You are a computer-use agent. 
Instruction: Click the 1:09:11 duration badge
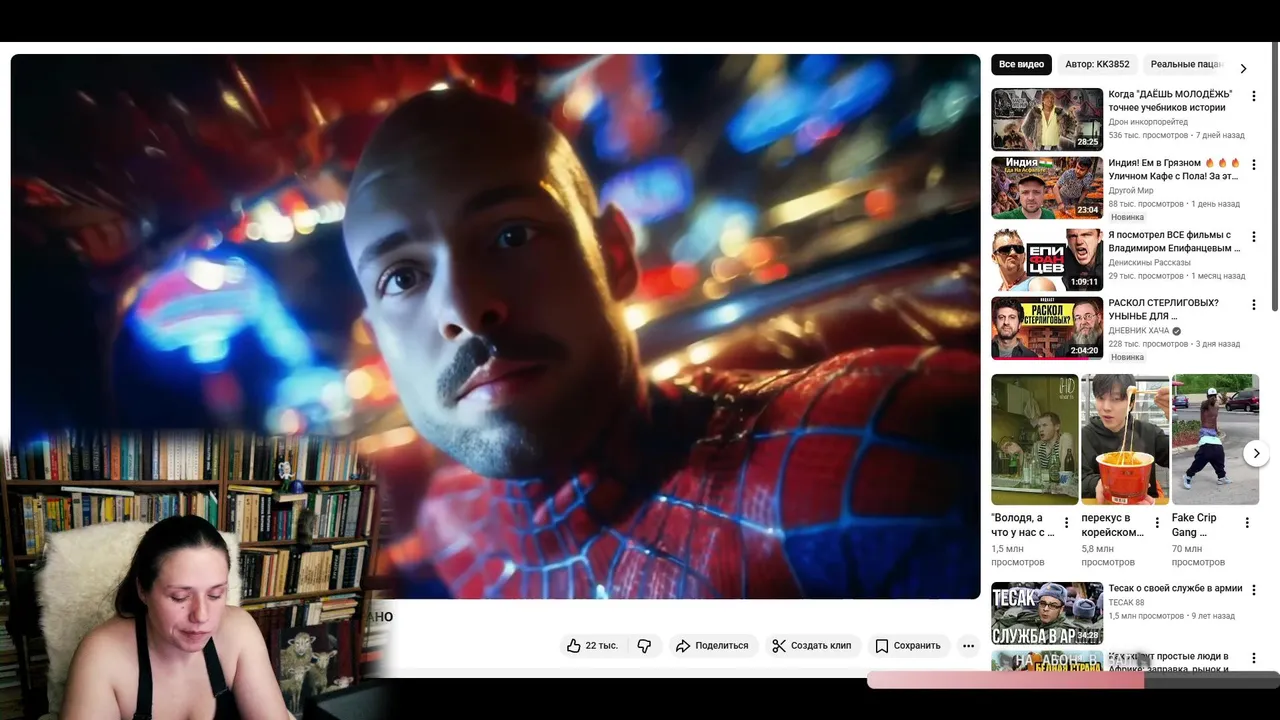click(x=1084, y=282)
